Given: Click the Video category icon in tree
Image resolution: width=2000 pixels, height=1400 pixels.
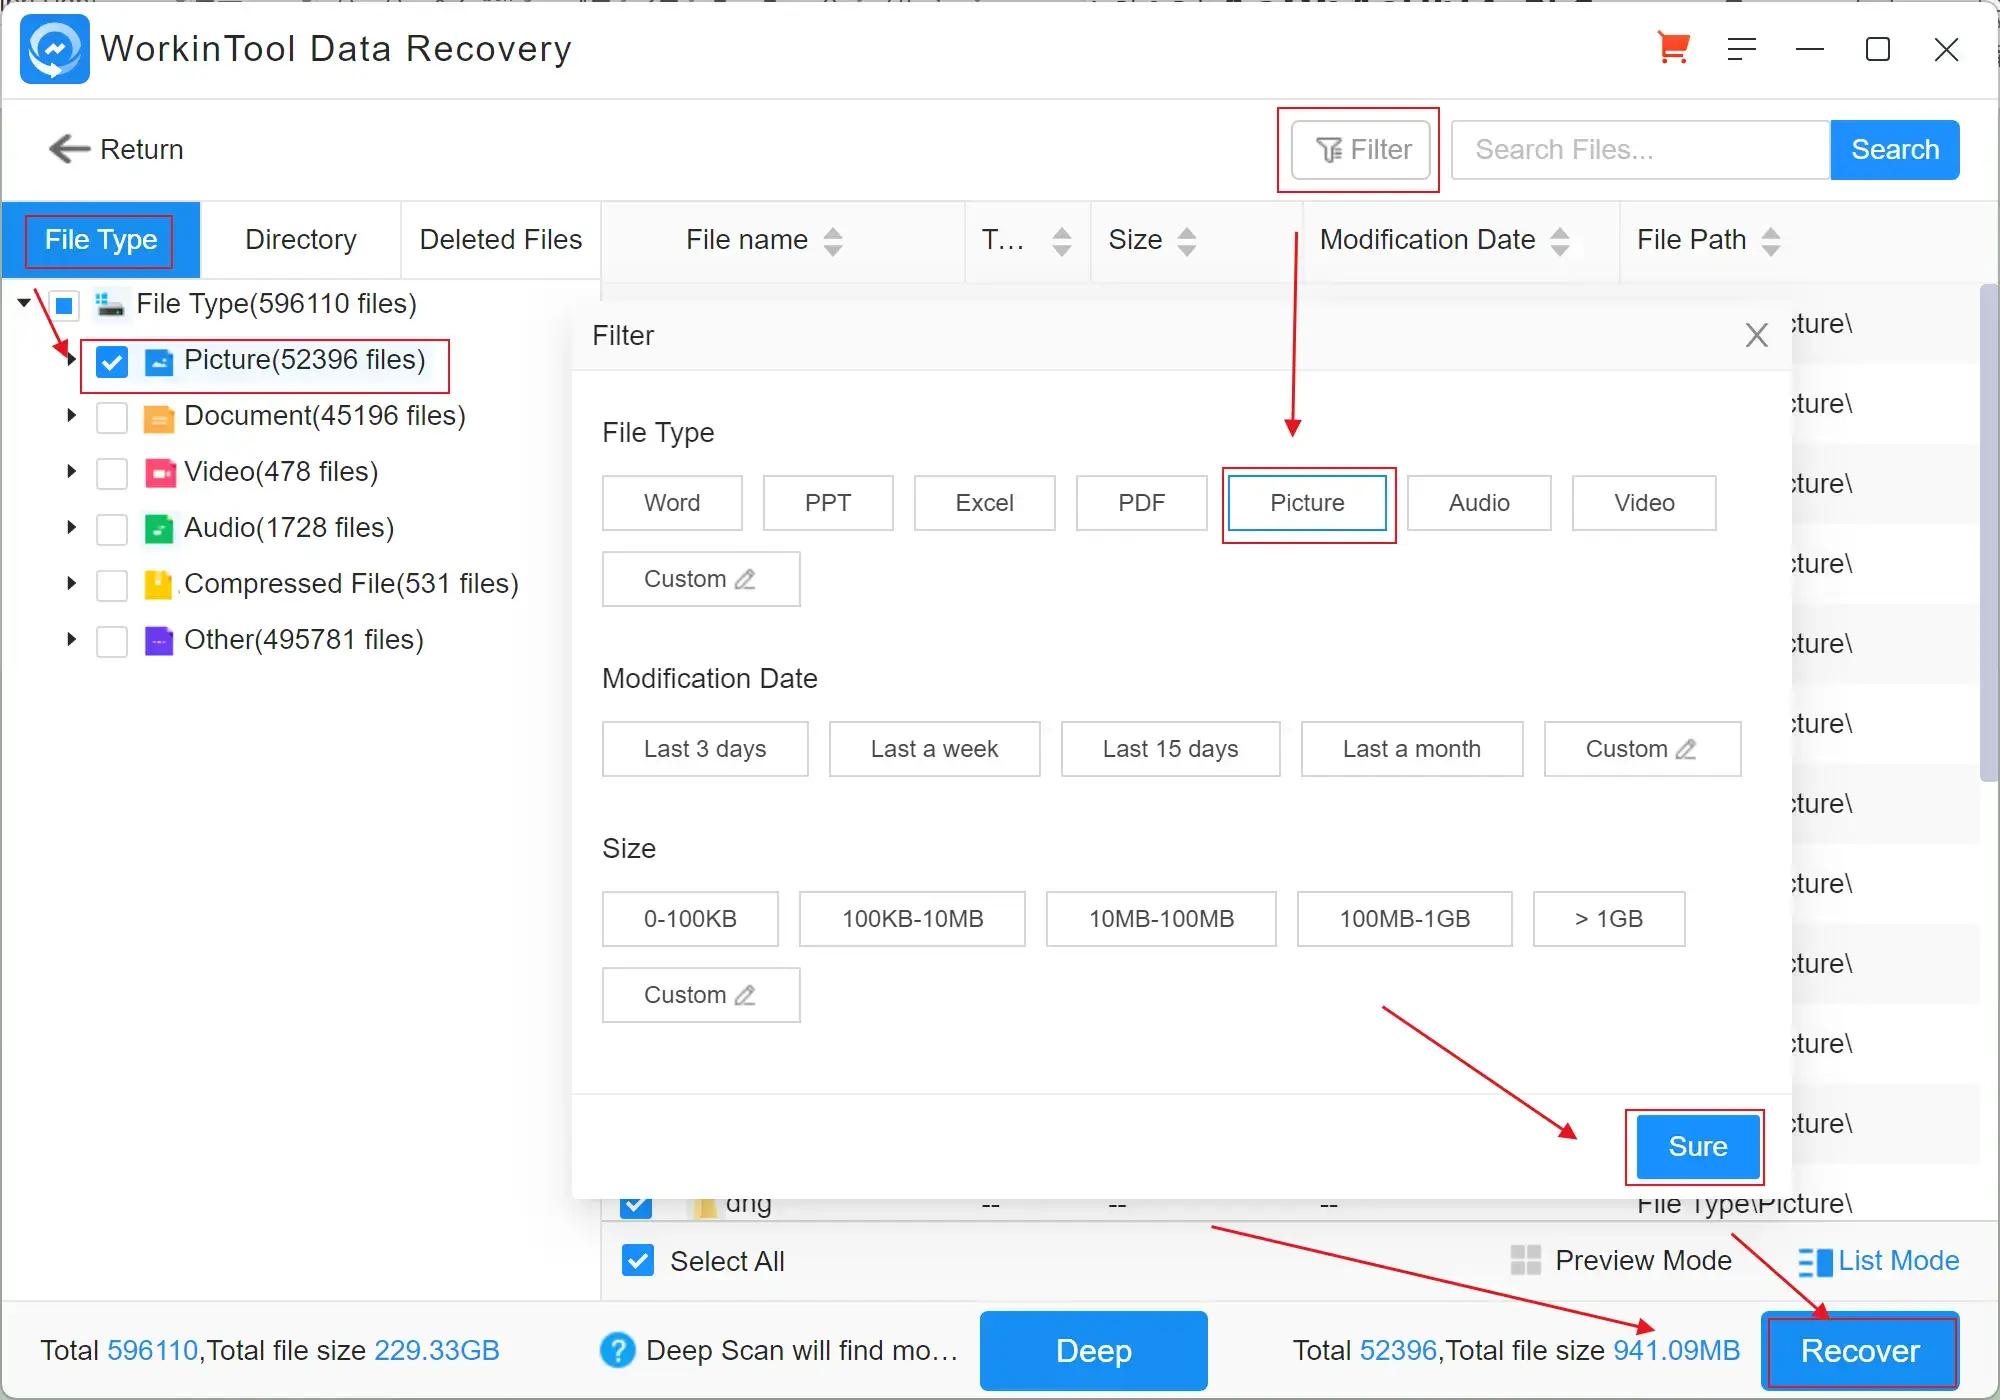Looking at the screenshot, I should 159,473.
